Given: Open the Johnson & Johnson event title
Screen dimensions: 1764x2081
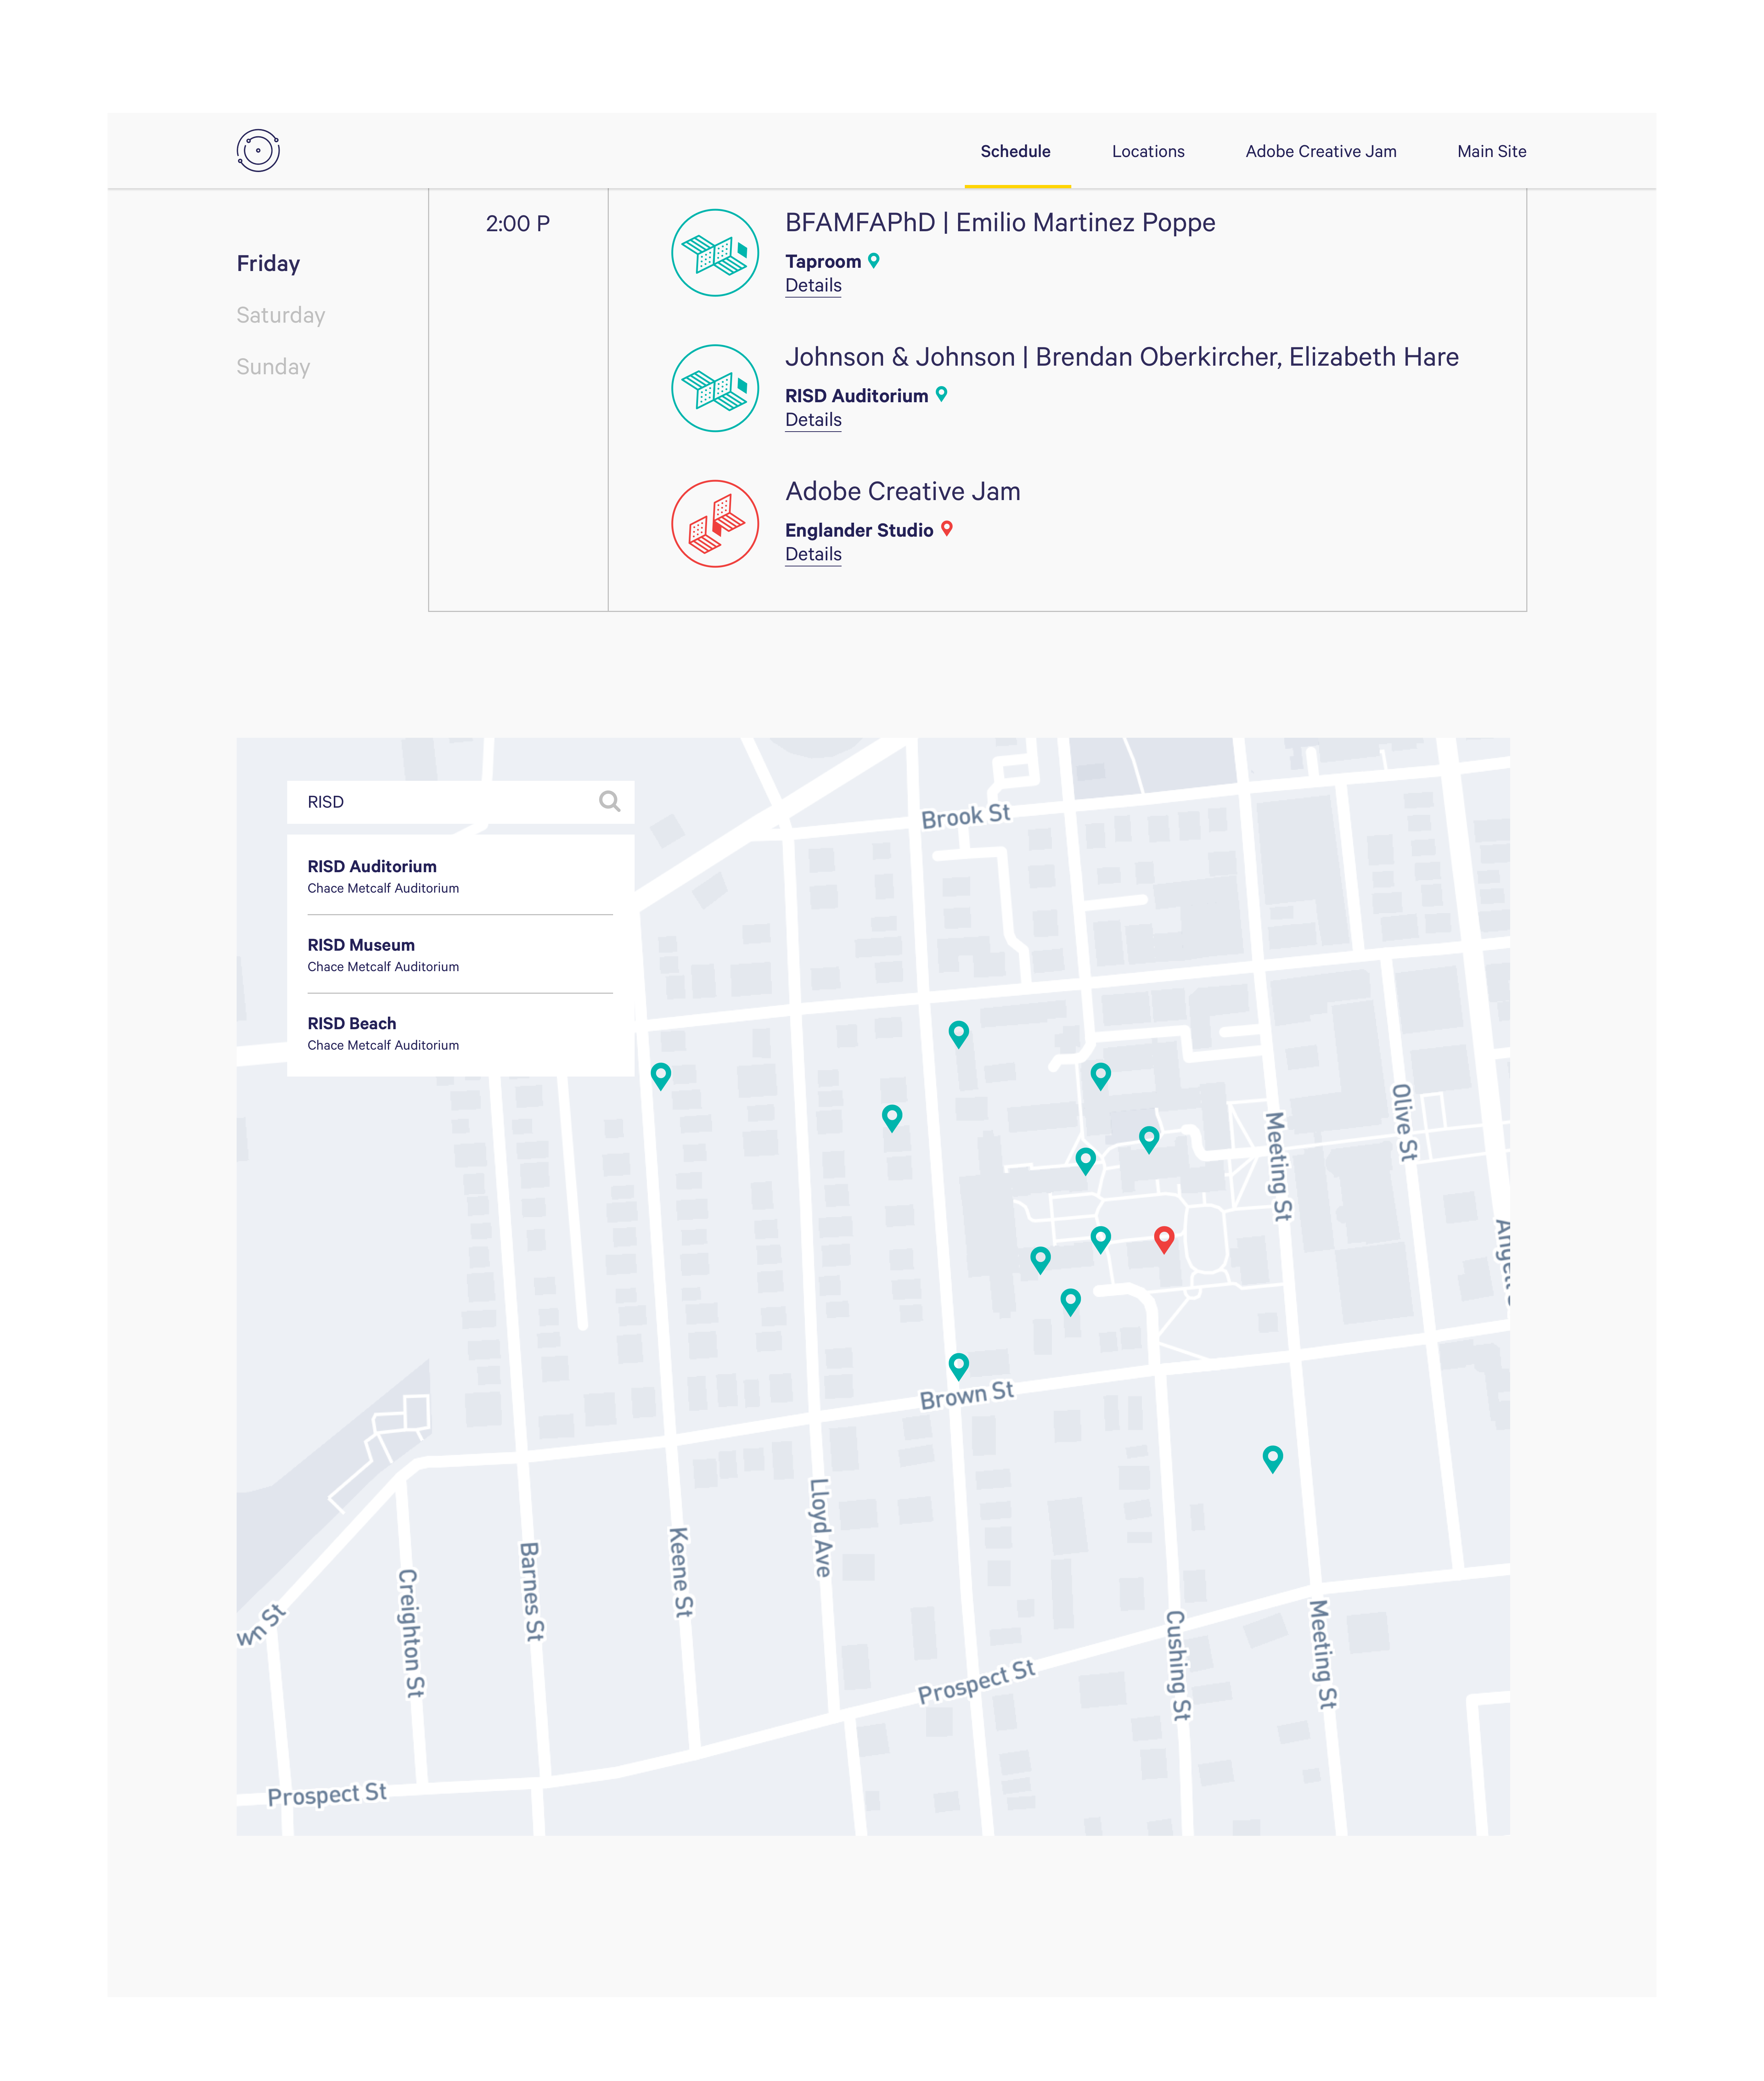Looking at the screenshot, I should pyautogui.click(x=1122, y=357).
